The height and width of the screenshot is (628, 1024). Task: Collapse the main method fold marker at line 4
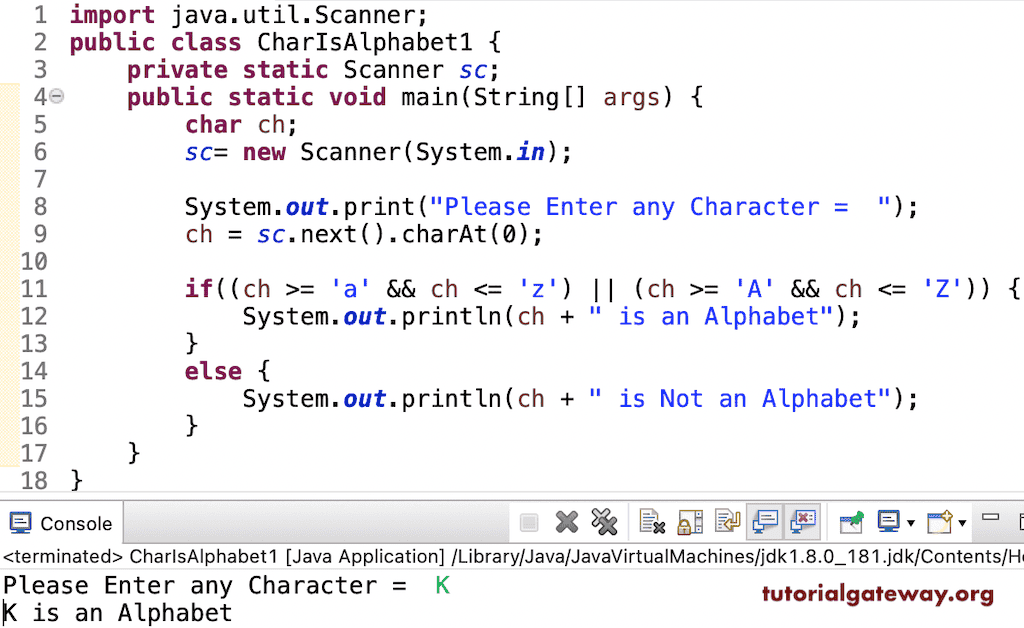56,97
